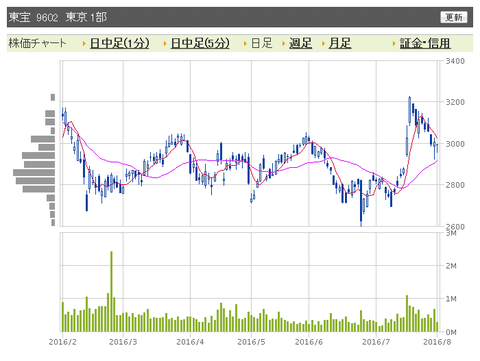The width and height of the screenshot is (480, 361).
Task: Click the 2016/3 date label
Action: [x=123, y=342]
